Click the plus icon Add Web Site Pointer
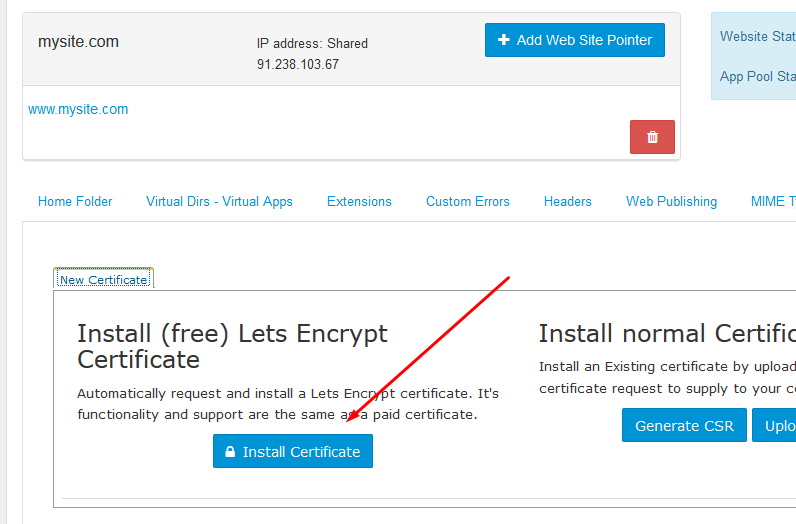The height and width of the screenshot is (524, 796). [x=575, y=40]
